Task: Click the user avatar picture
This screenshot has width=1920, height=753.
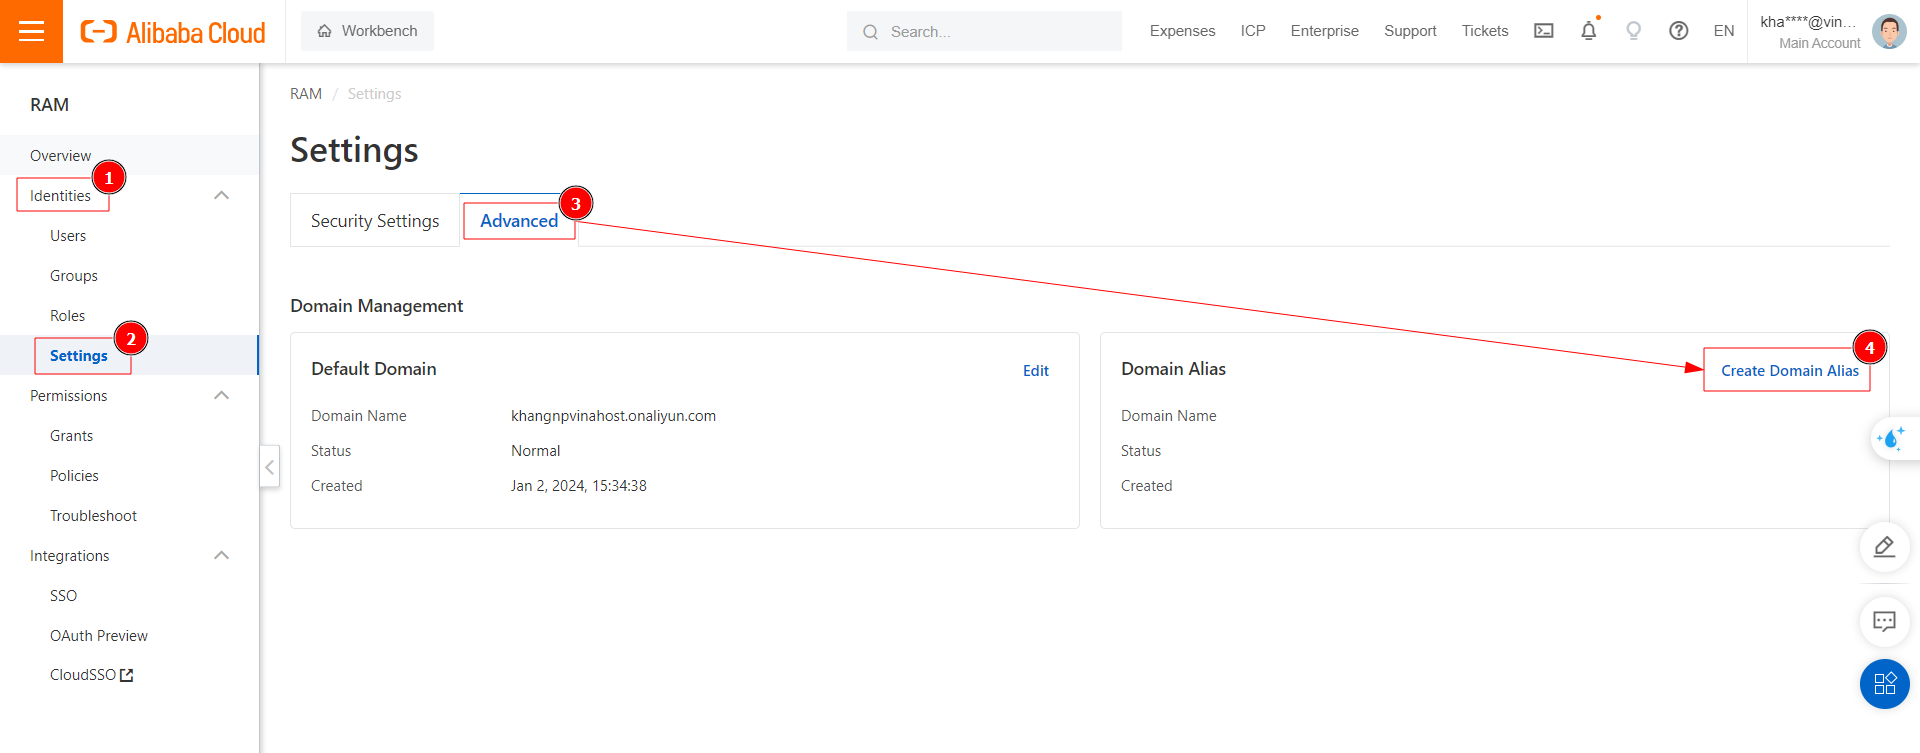Action: (x=1888, y=31)
